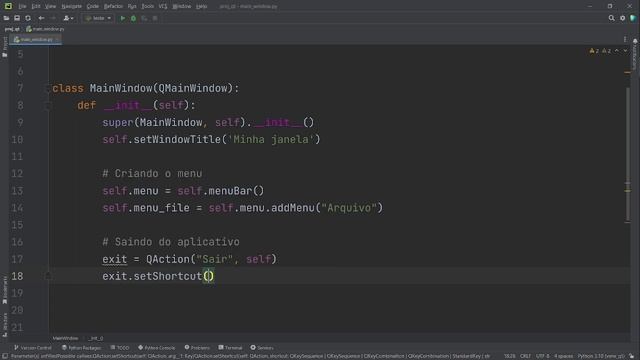Open IDE settings gear icon

622,18
